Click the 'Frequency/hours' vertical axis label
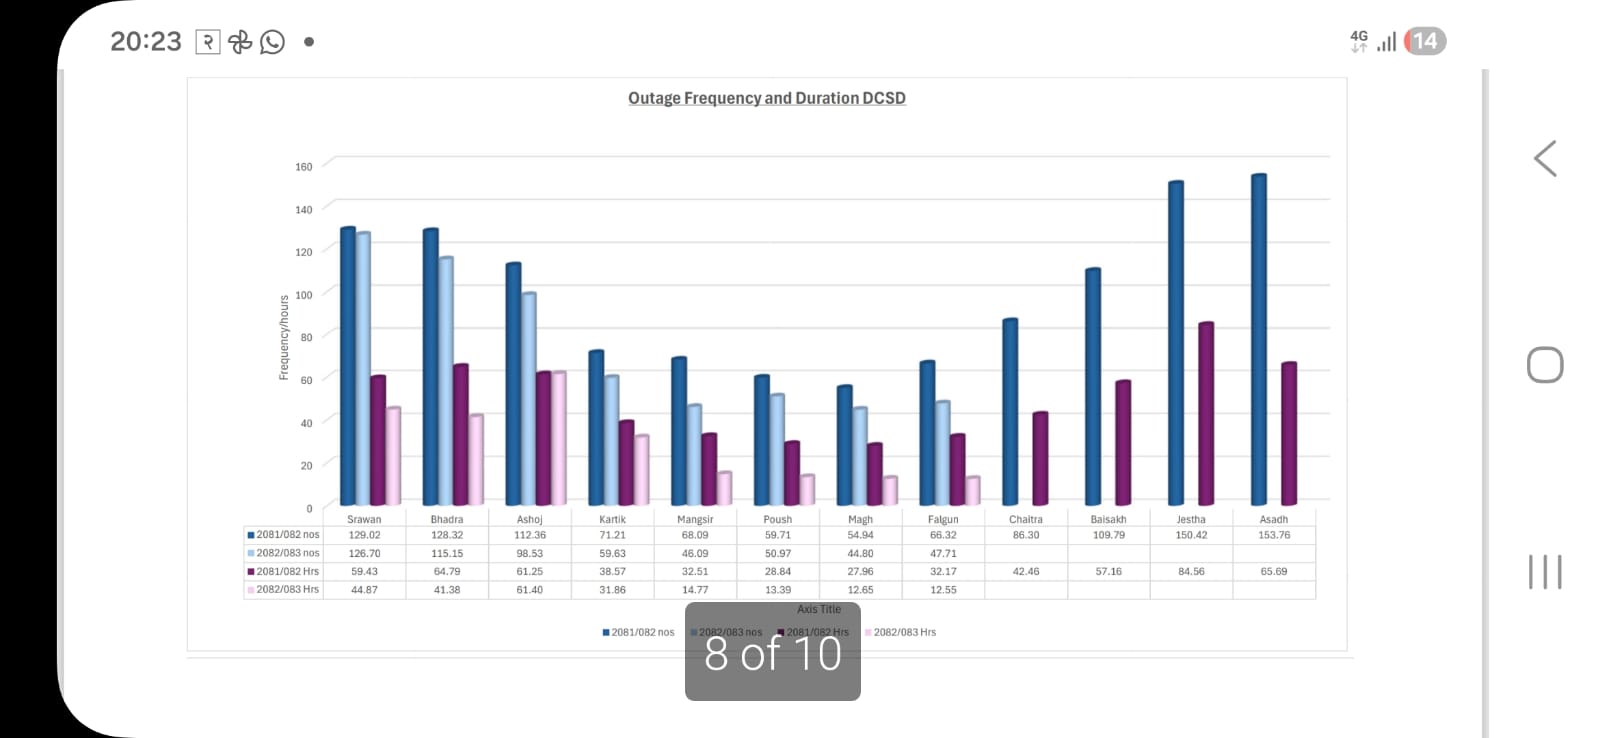The height and width of the screenshot is (738, 1600). (284, 337)
